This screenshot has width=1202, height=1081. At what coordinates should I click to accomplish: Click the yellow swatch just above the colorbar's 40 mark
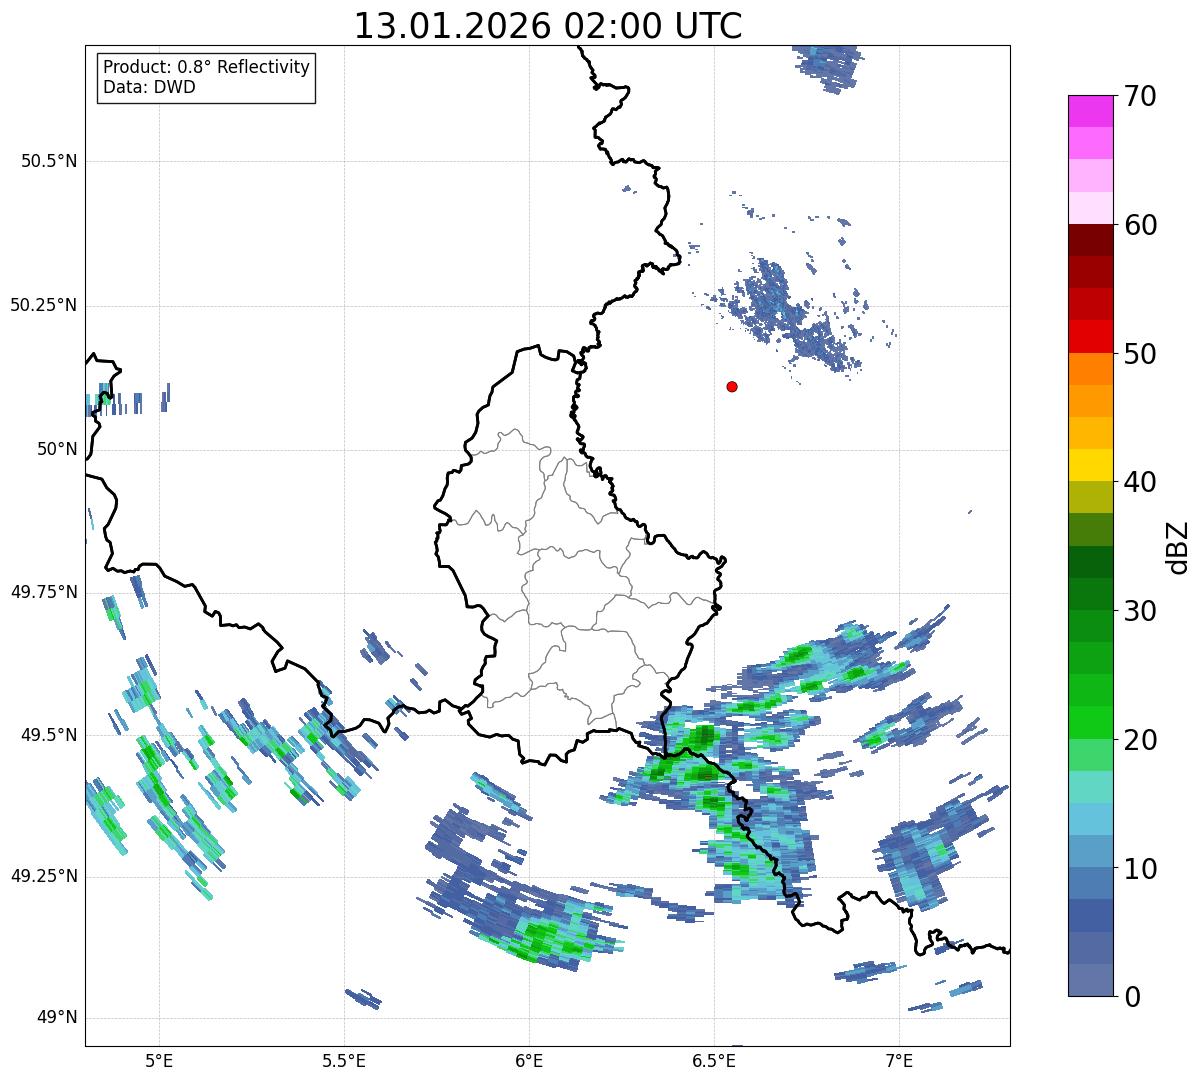[x=1090, y=465]
